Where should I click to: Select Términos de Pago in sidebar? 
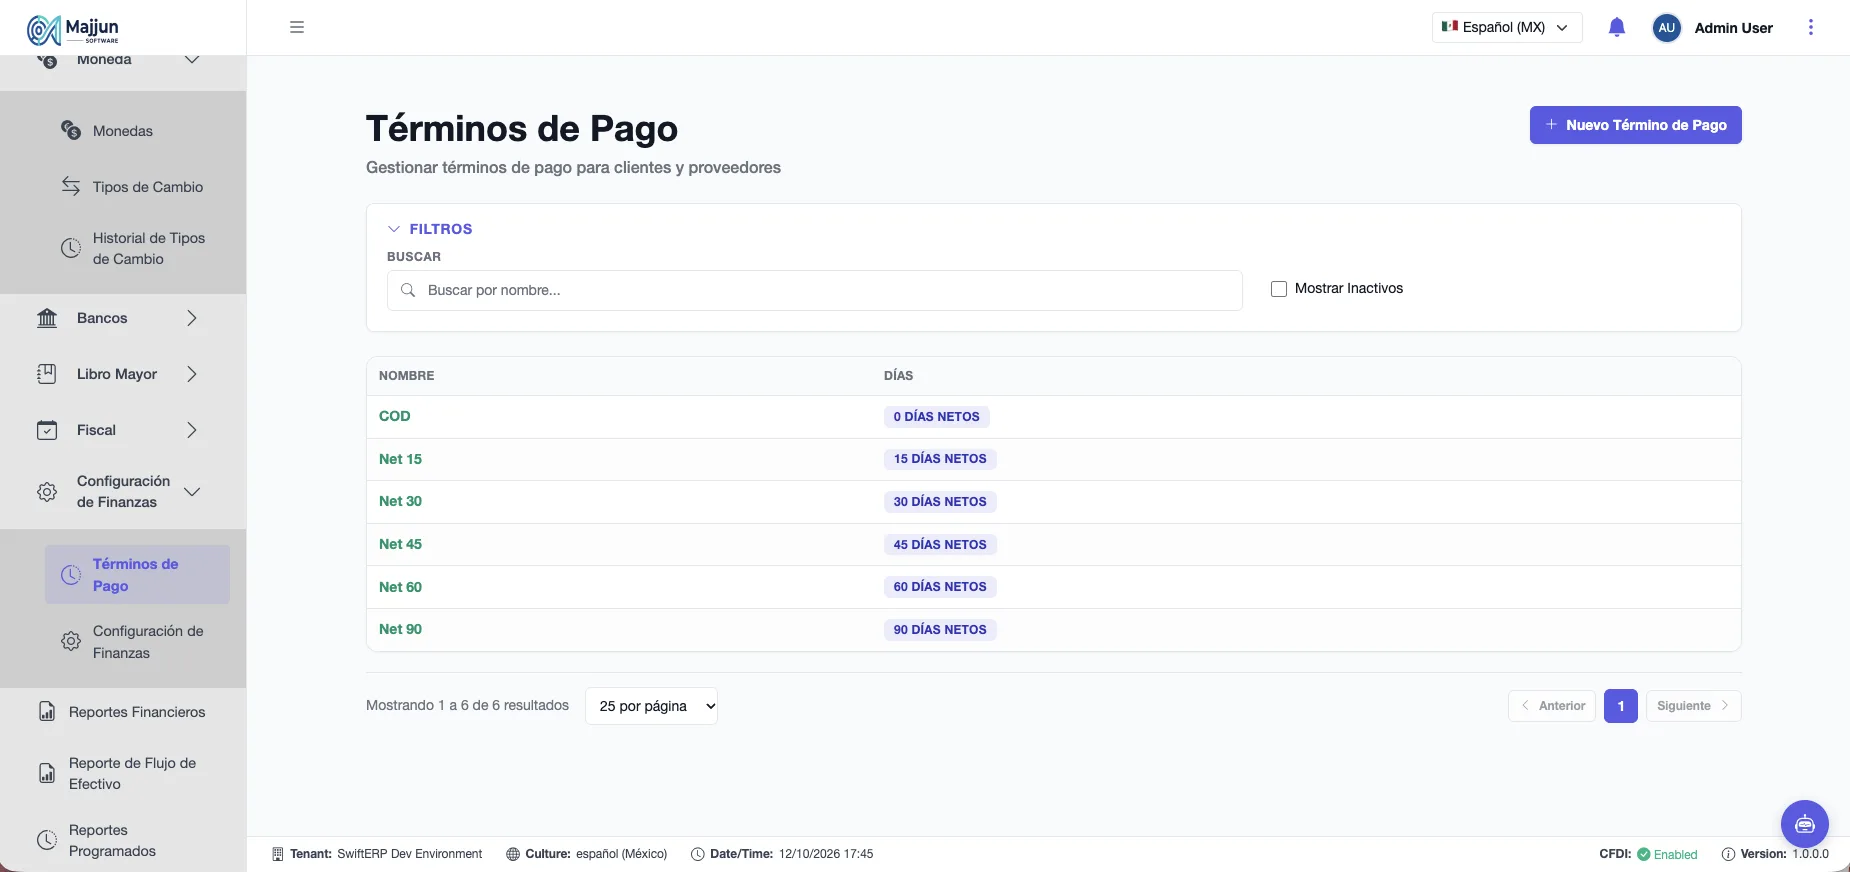tap(137, 575)
